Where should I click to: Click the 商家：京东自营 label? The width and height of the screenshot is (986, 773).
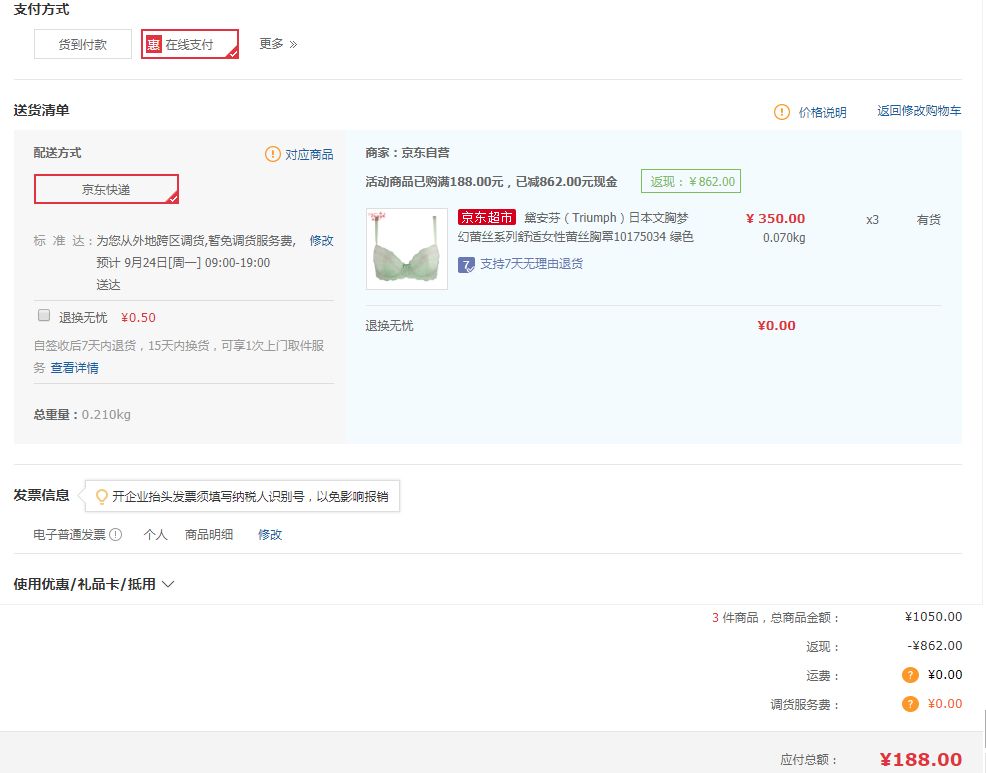[x=407, y=153]
